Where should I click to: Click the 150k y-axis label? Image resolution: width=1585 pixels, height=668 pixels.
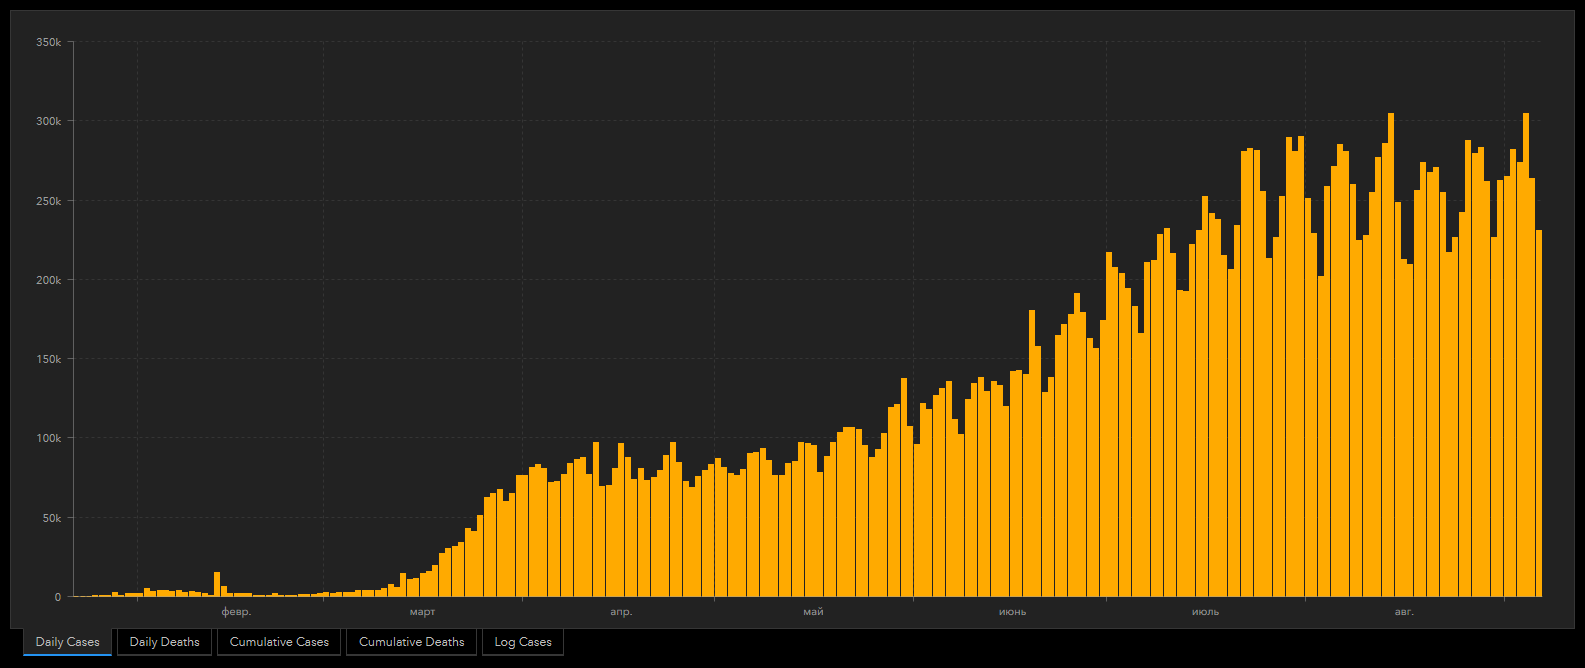(48, 360)
